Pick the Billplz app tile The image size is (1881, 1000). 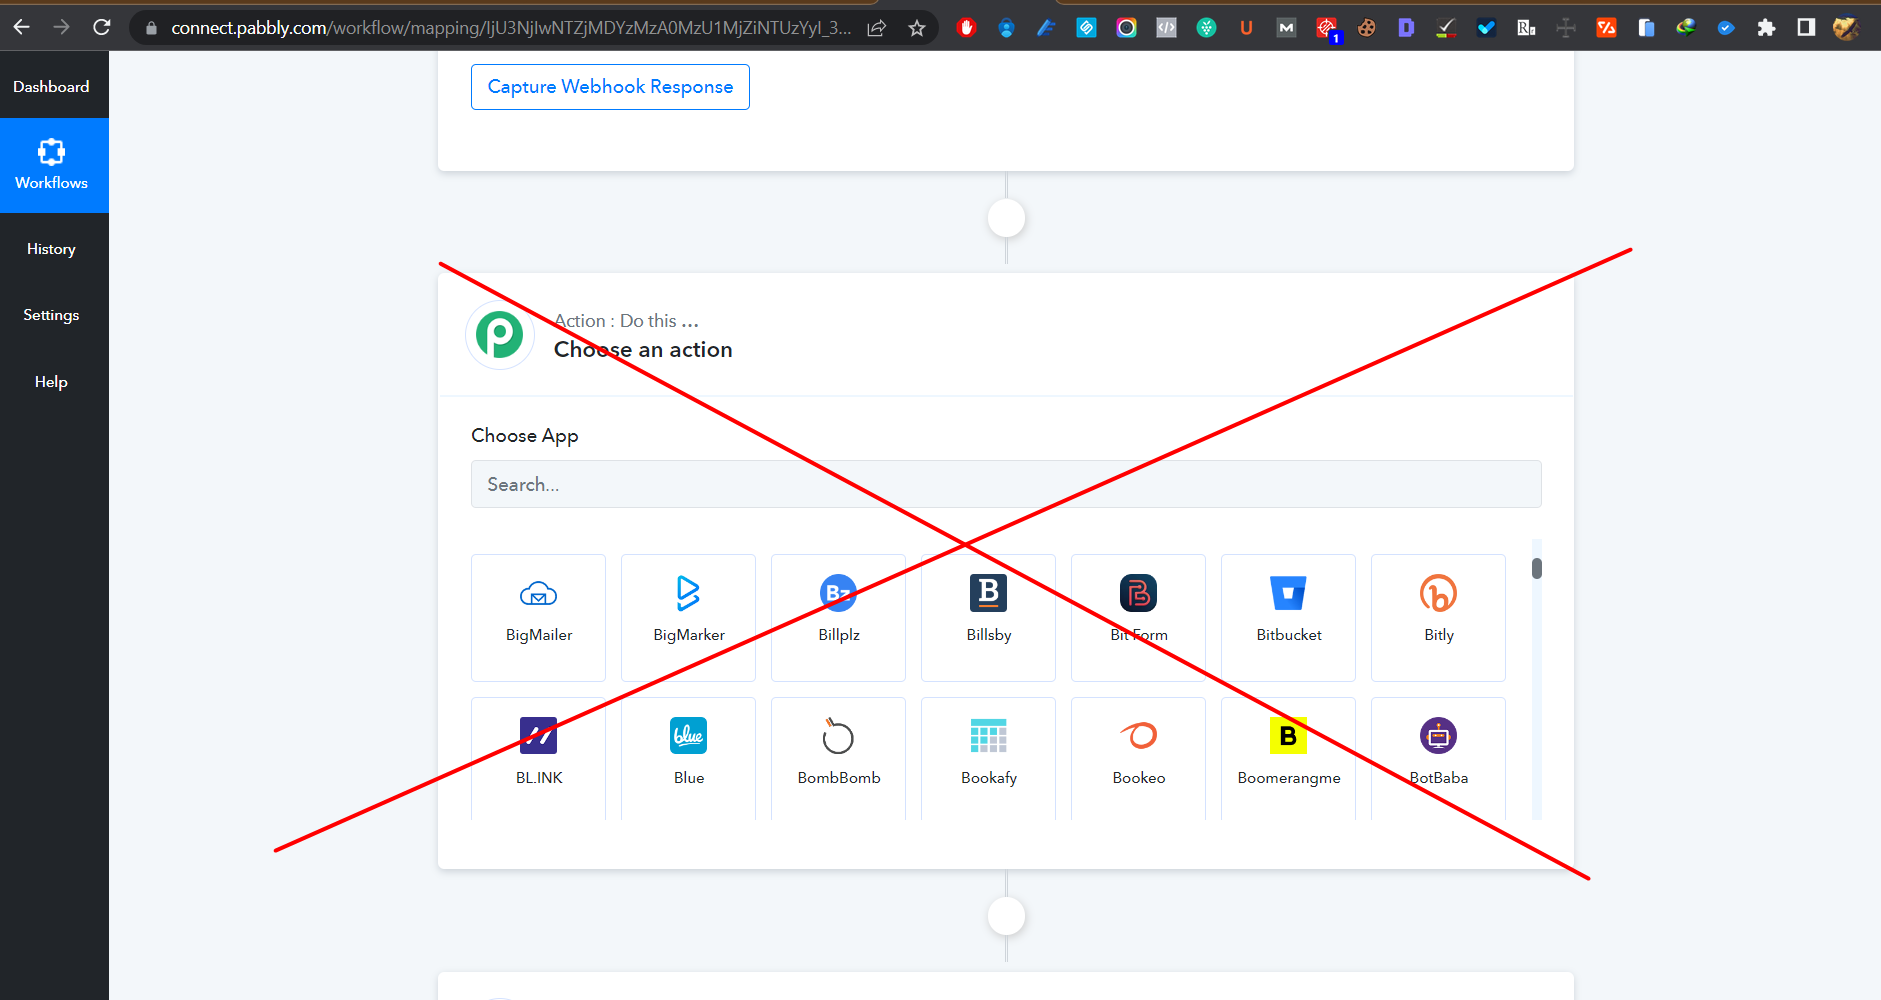pos(838,617)
